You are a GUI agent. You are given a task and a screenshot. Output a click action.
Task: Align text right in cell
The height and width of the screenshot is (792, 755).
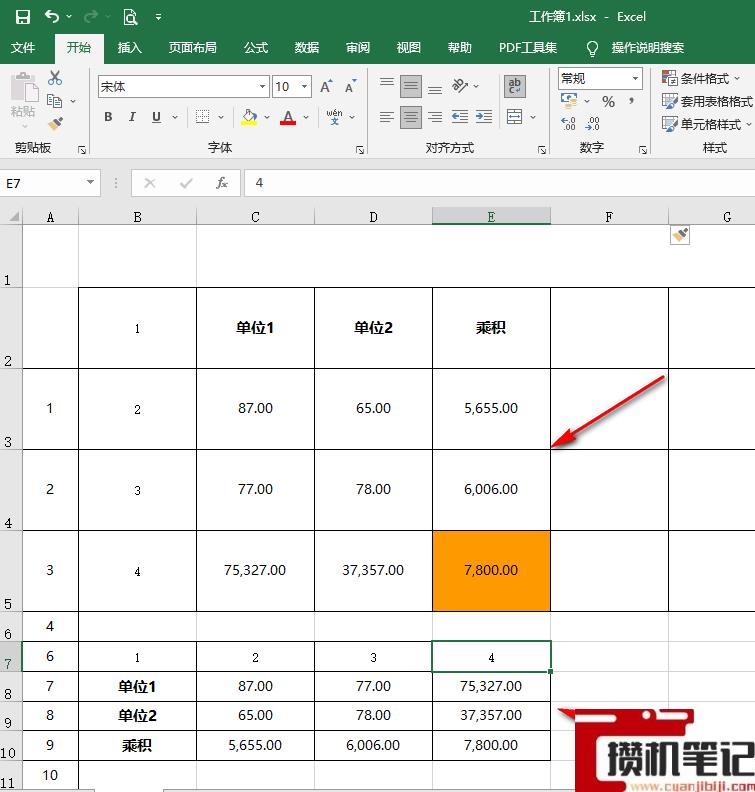tap(435, 117)
